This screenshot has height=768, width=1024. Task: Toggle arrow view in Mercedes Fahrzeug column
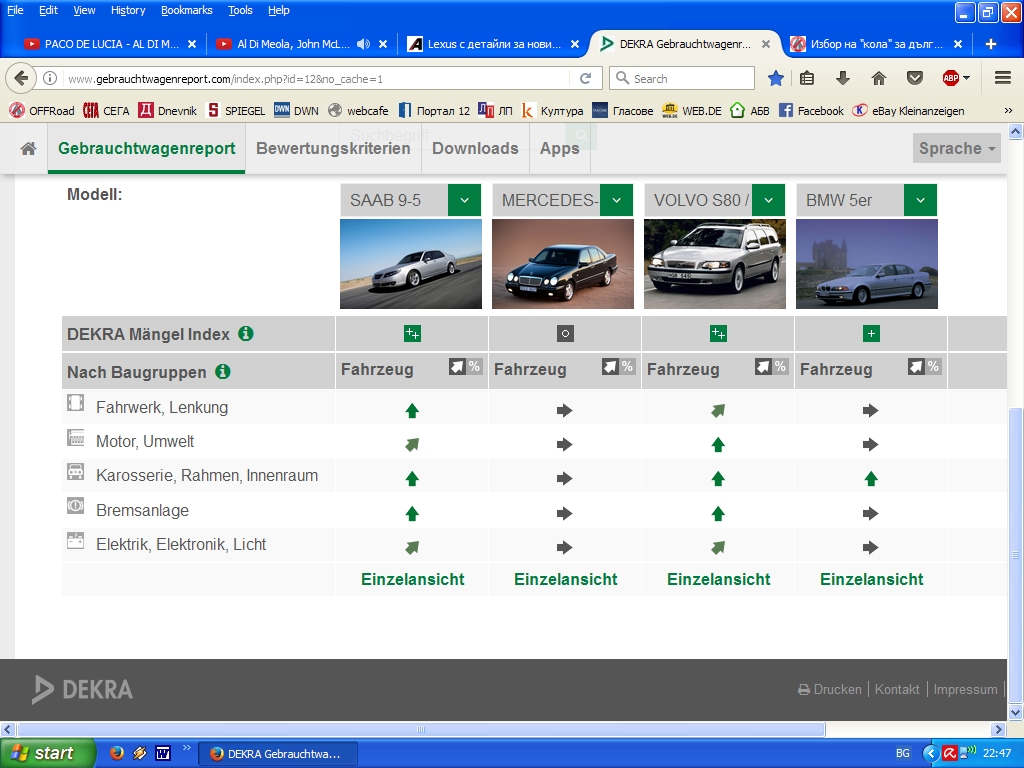pos(610,367)
